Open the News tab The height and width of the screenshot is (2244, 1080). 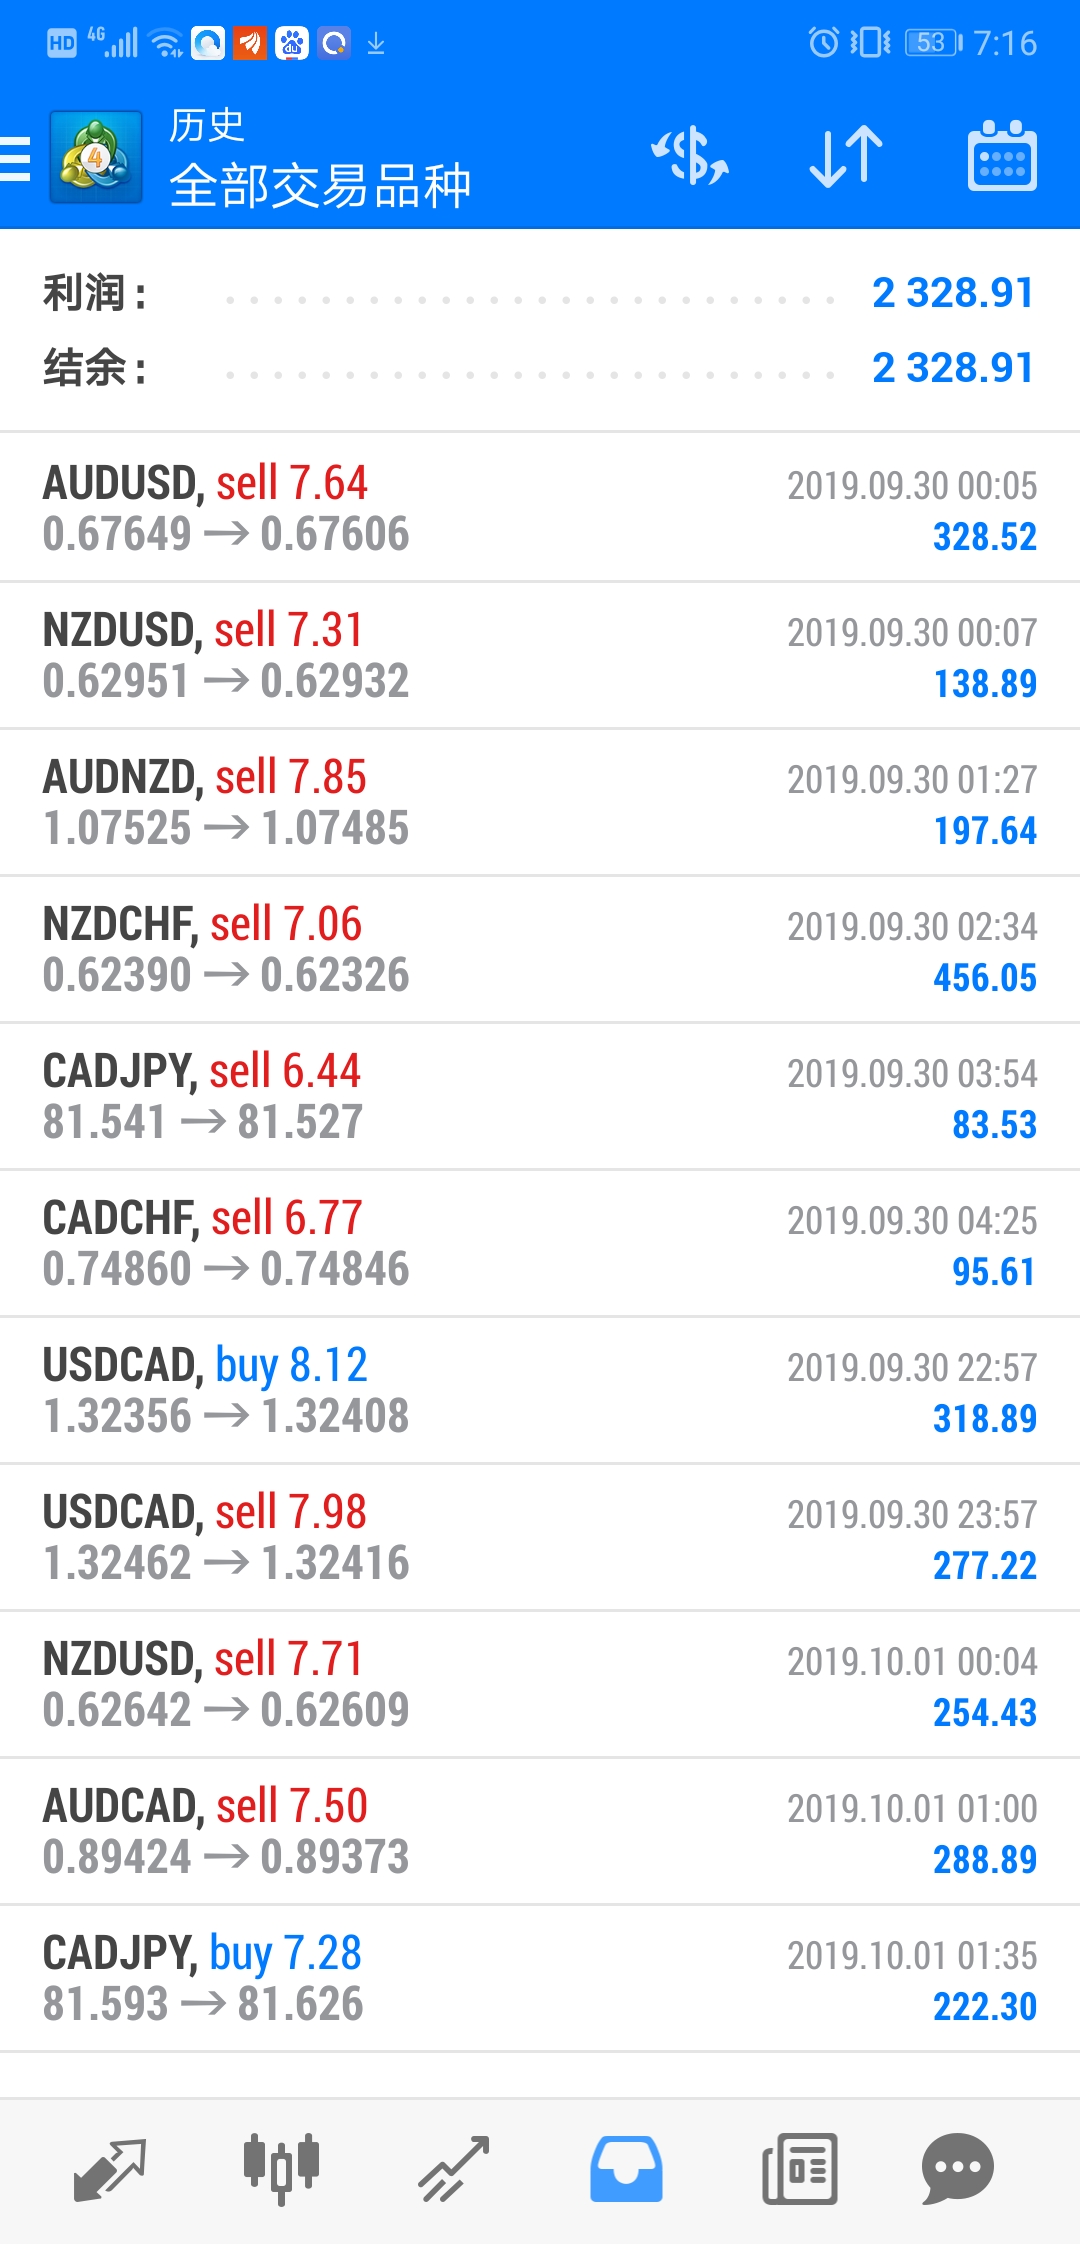pyautogui.click(x=799, y=2168)
